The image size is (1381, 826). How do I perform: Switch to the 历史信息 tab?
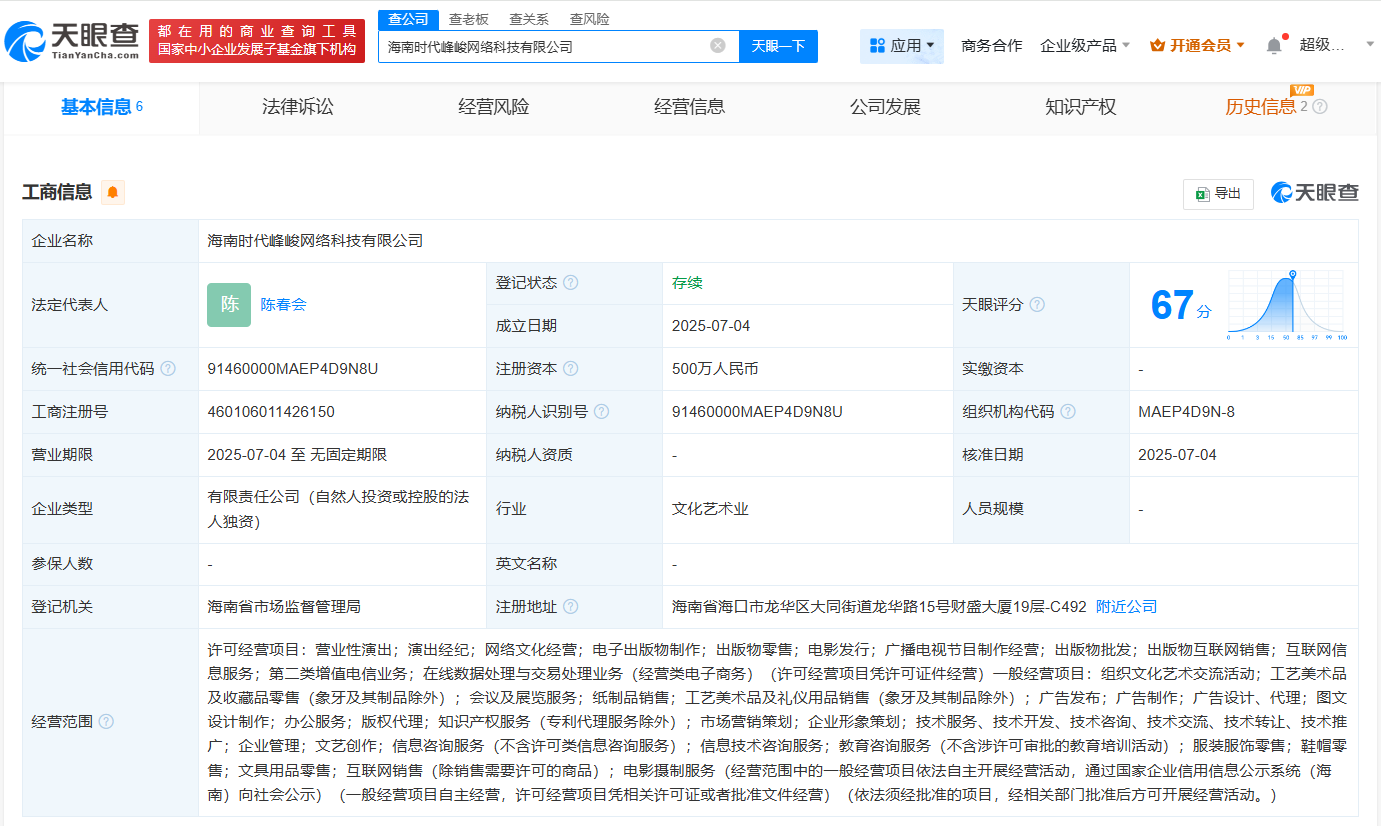[1260, 107]
